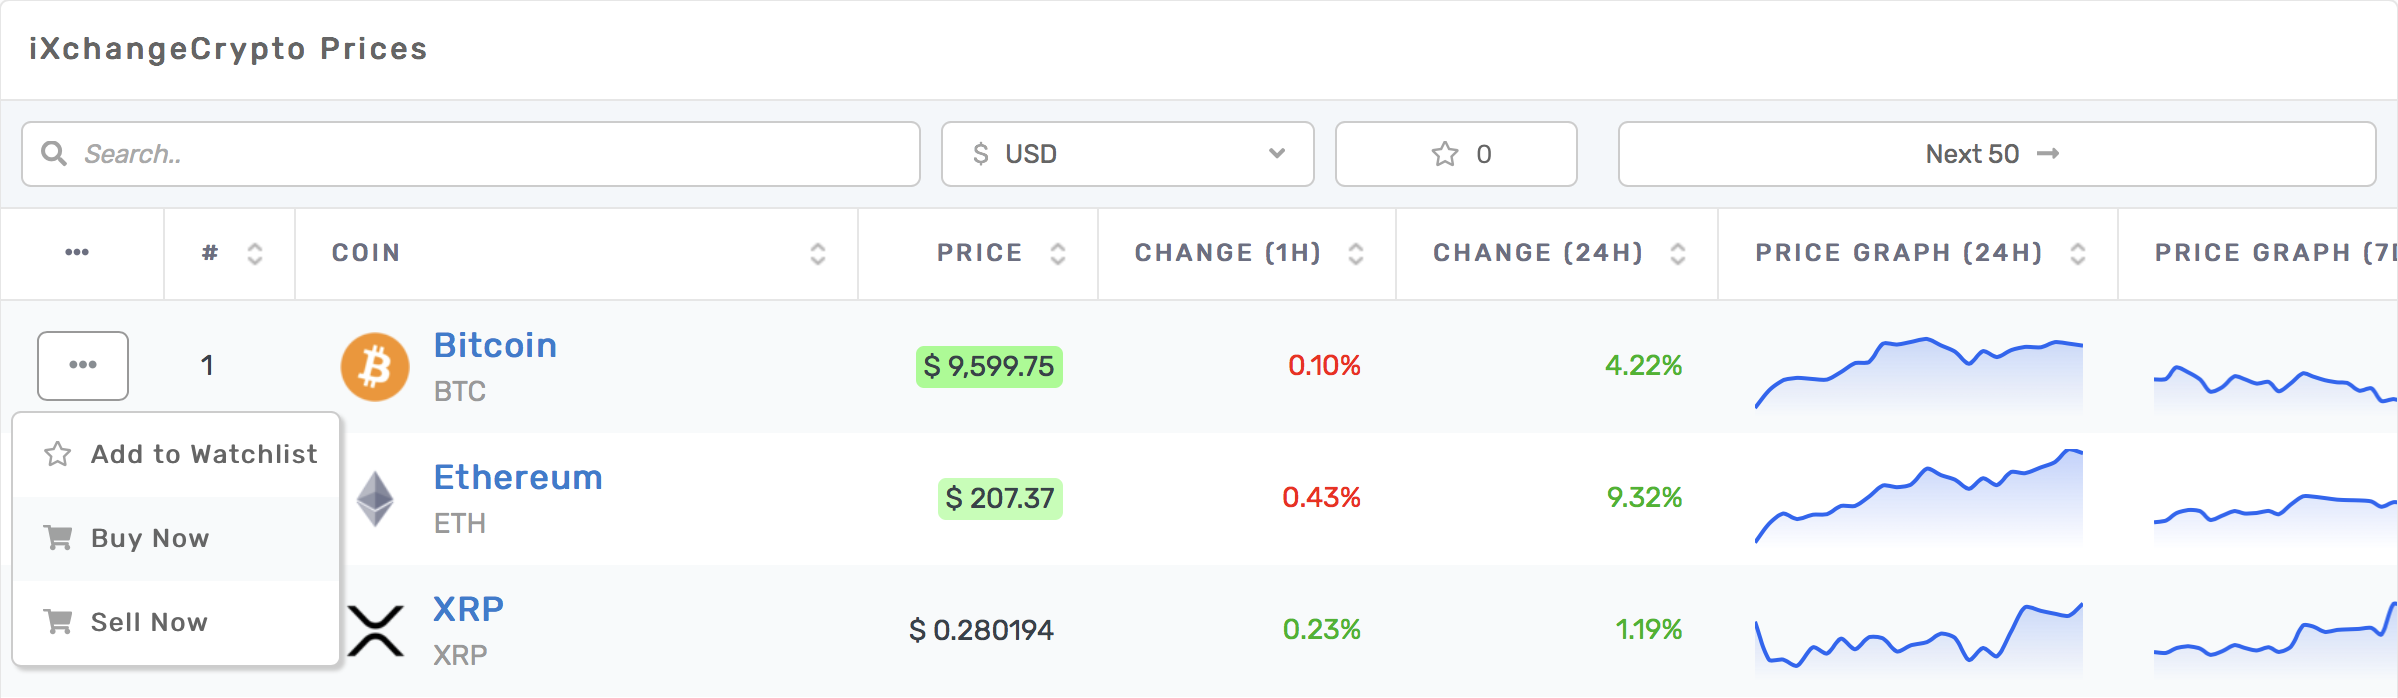Sort by rank number column
2398x698 pixels.
pyautogui.click(x=255, y=254)
